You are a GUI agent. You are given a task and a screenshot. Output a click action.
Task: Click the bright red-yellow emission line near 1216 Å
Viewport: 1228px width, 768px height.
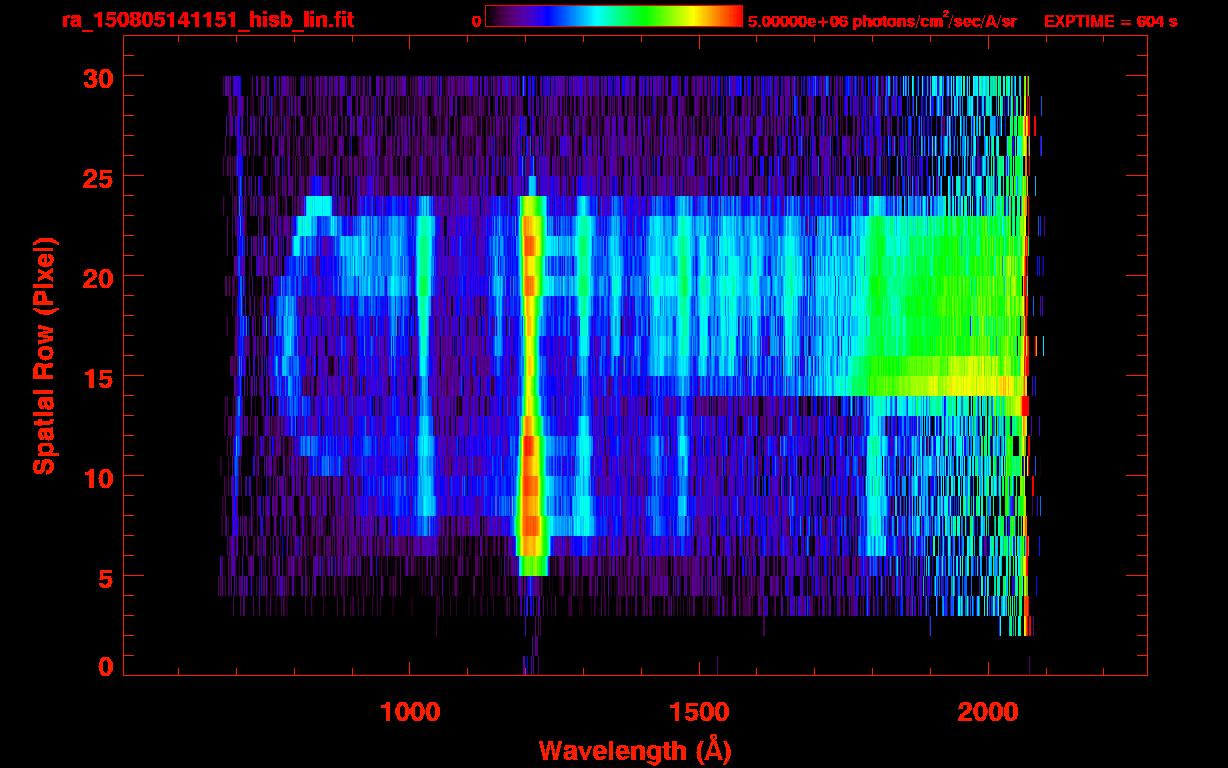click(x=531, y=385)
